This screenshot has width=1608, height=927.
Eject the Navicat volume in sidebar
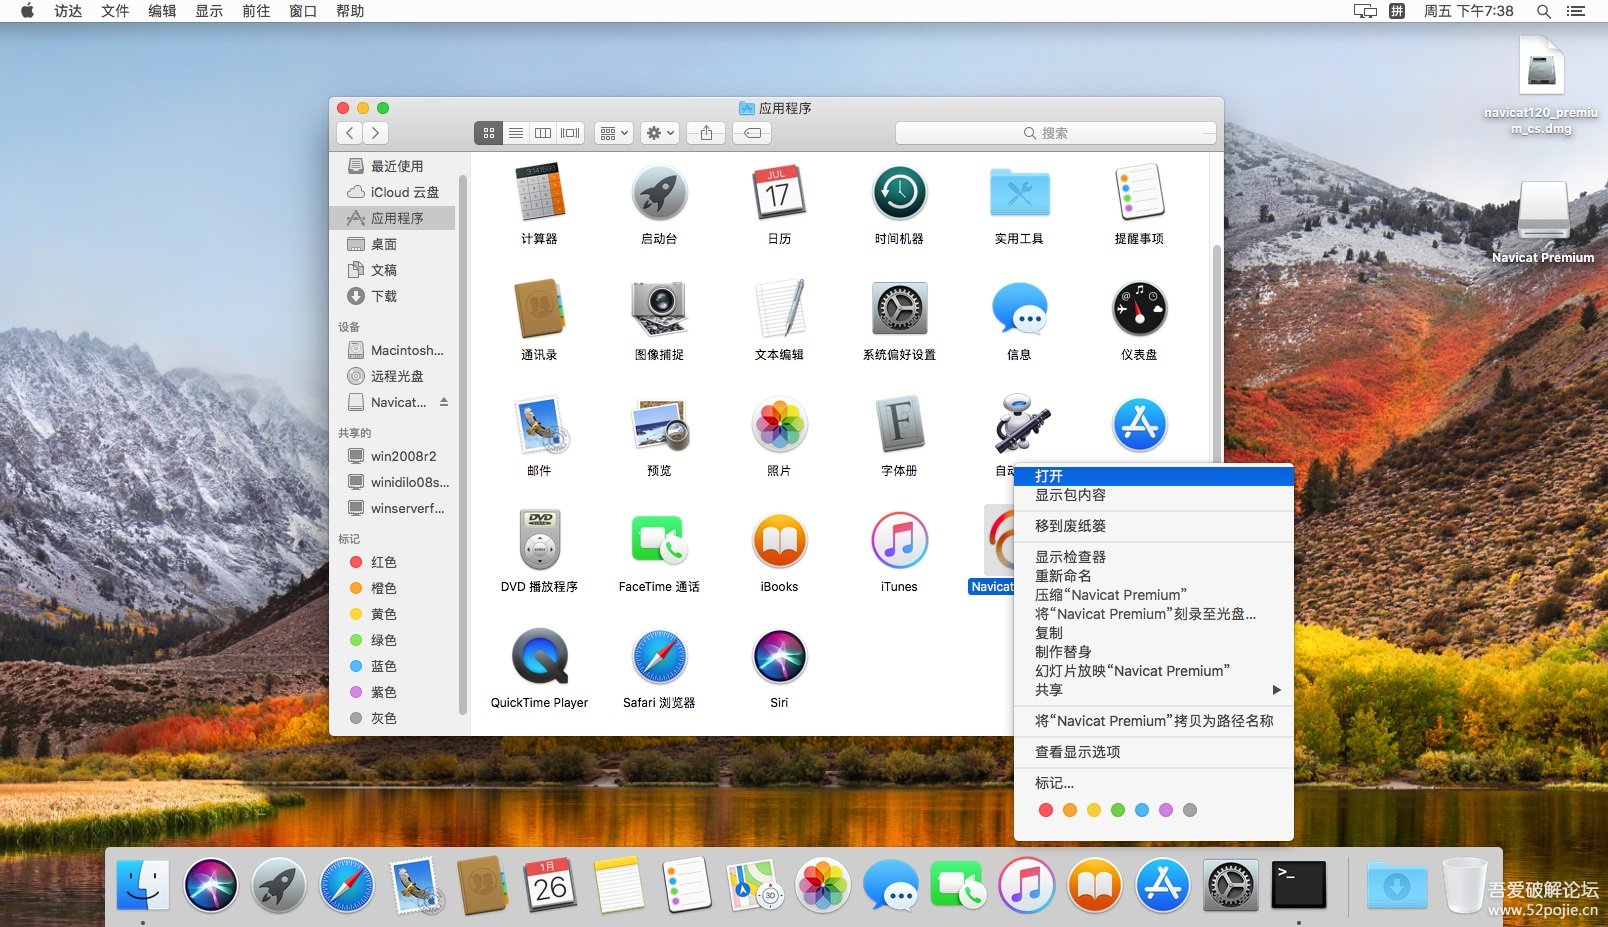click(x=444, y=402)
